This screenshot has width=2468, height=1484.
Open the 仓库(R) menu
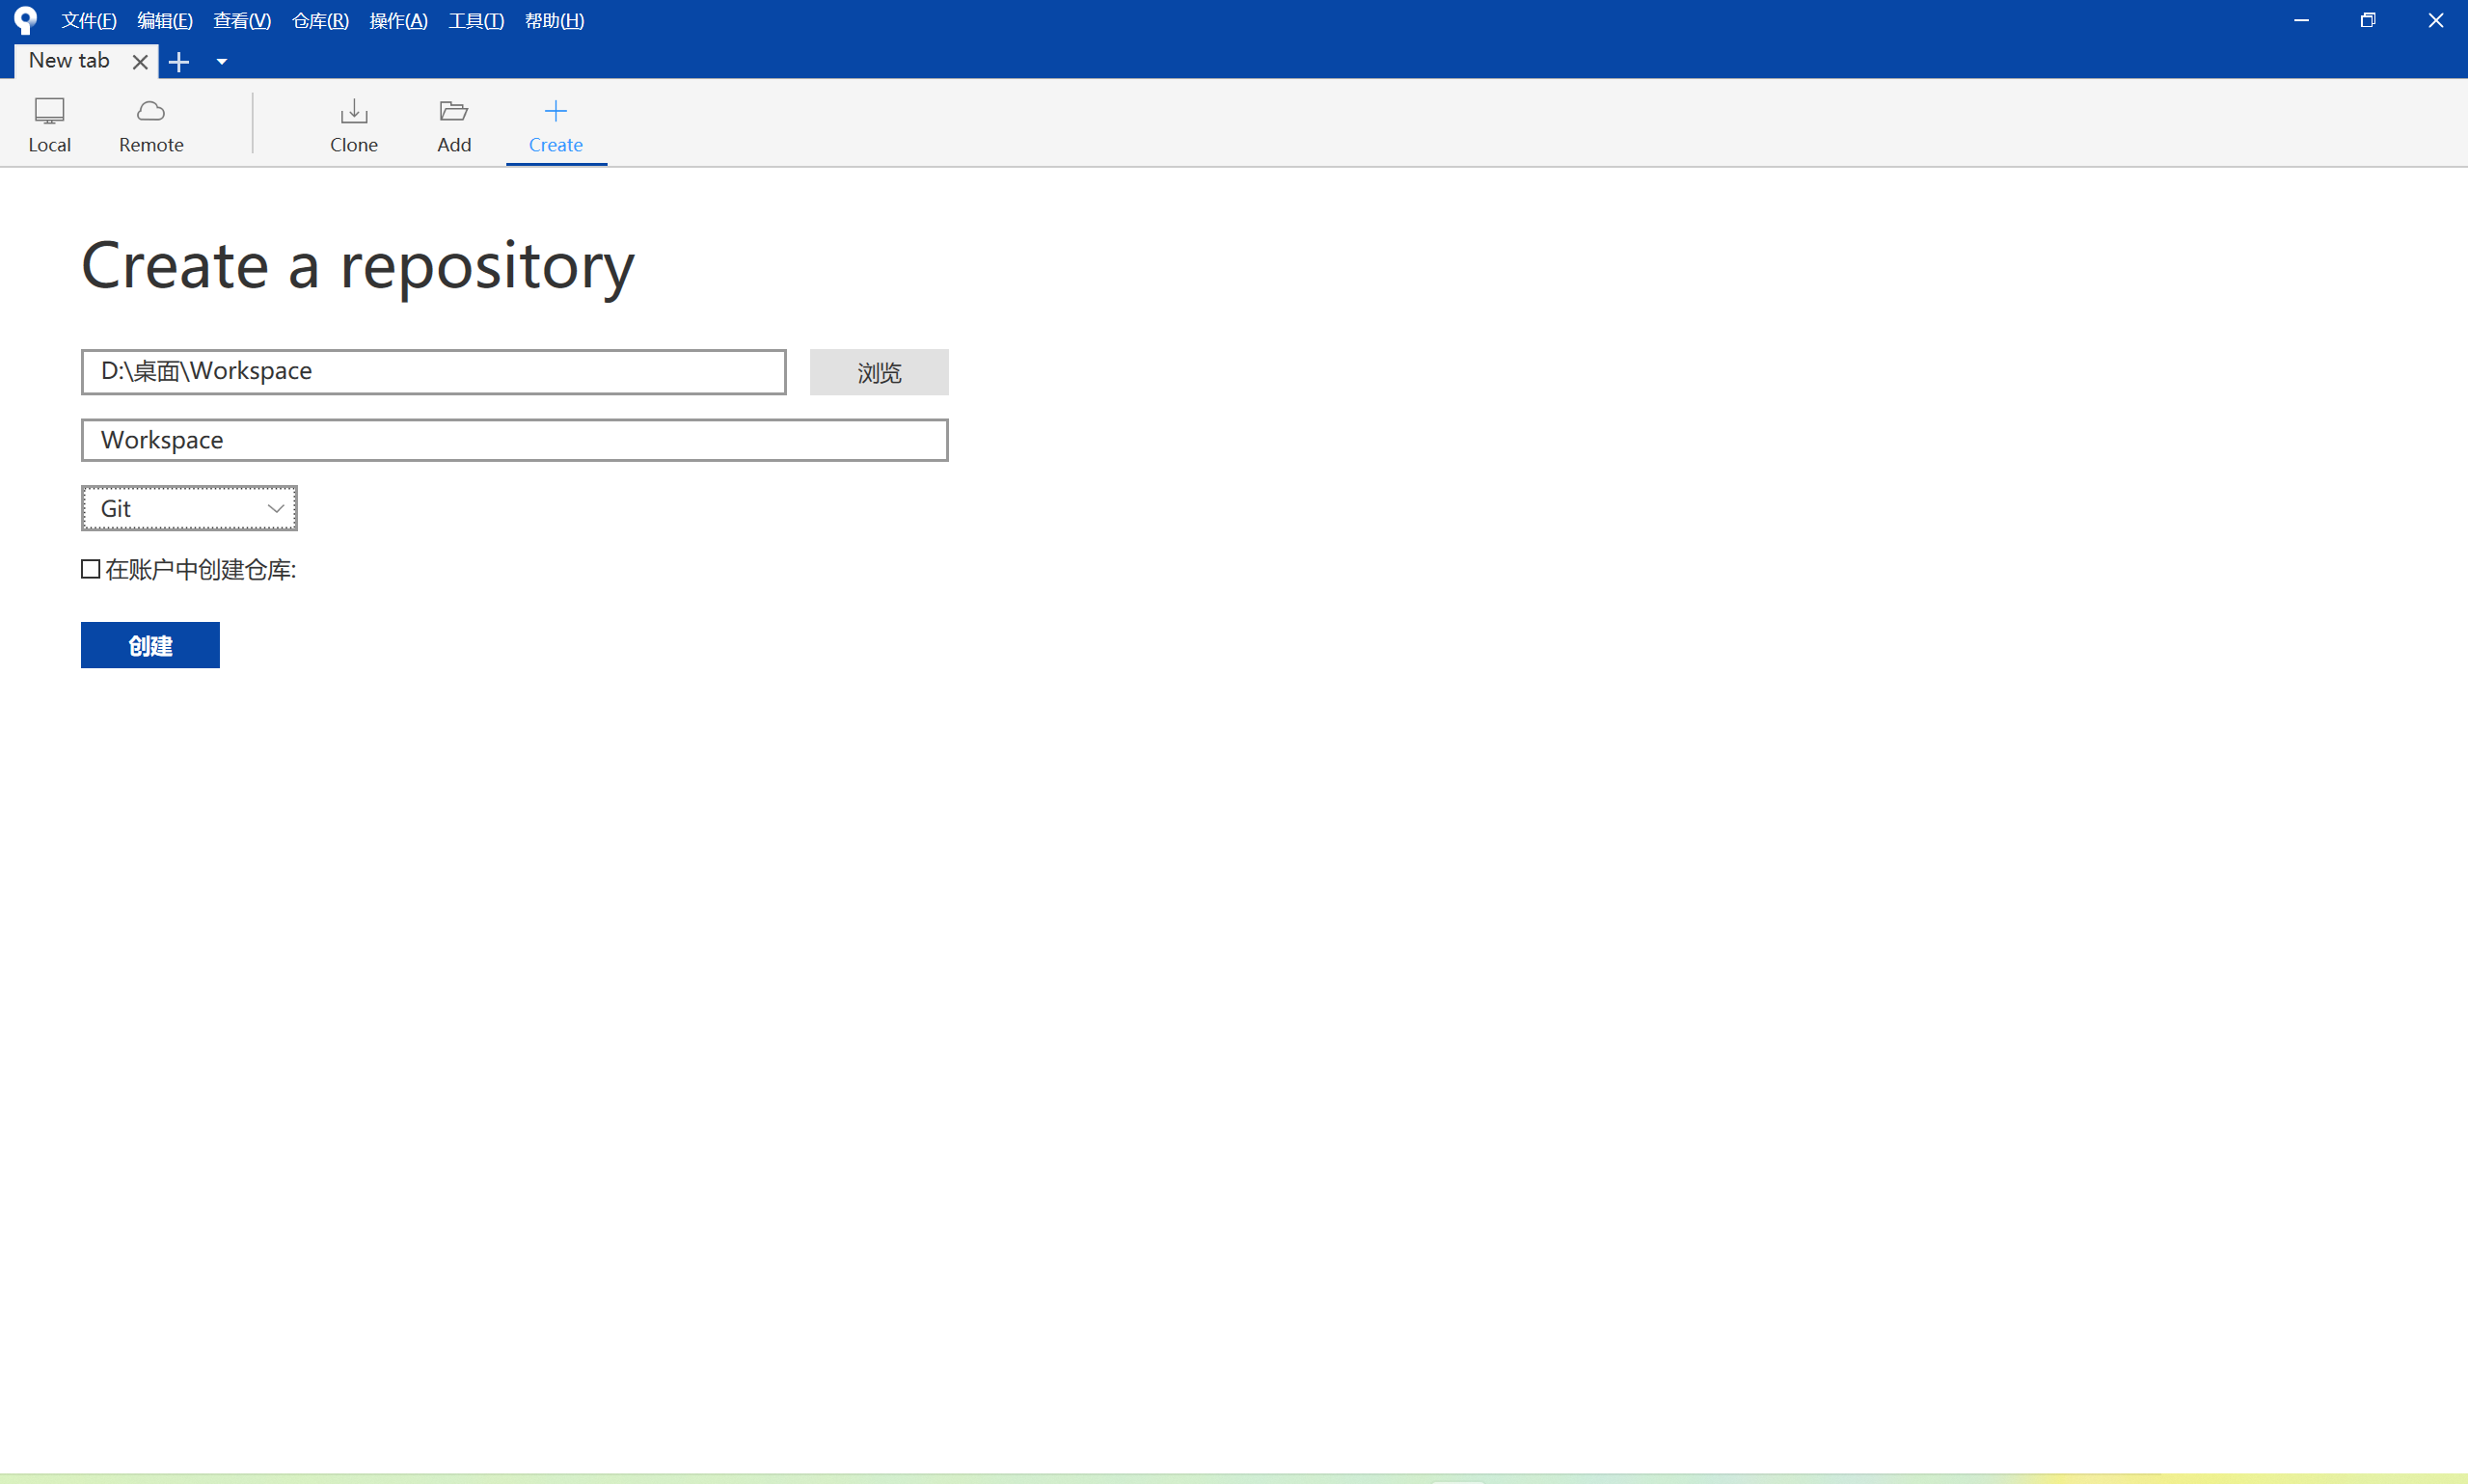coord(320,21)
